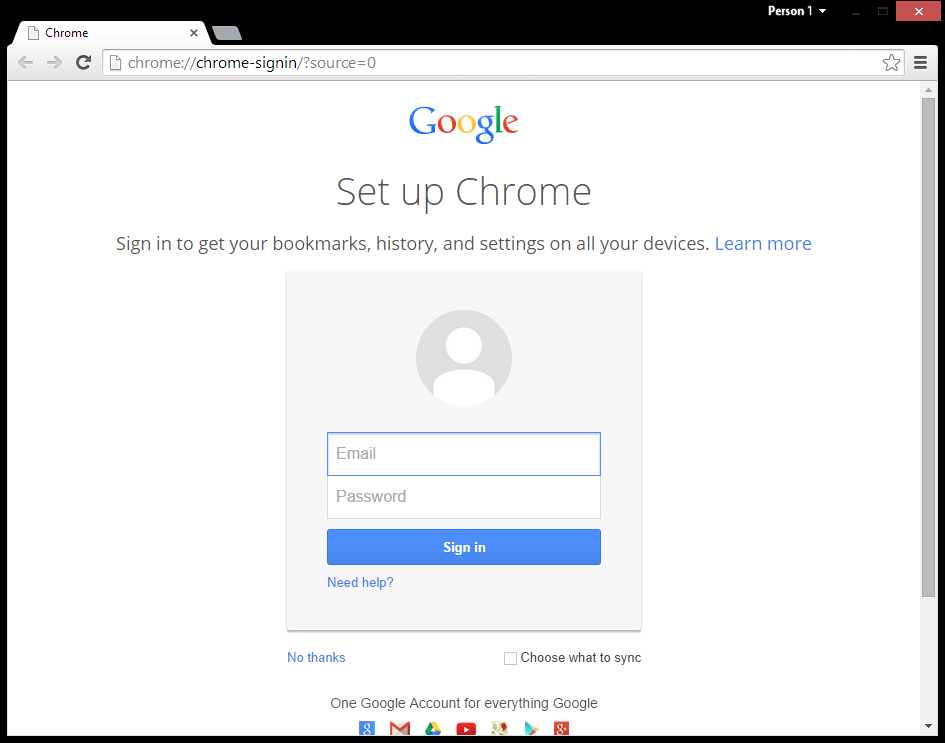945x743 pixels.
Task: Reload the current page
Action: click(83, 63)
